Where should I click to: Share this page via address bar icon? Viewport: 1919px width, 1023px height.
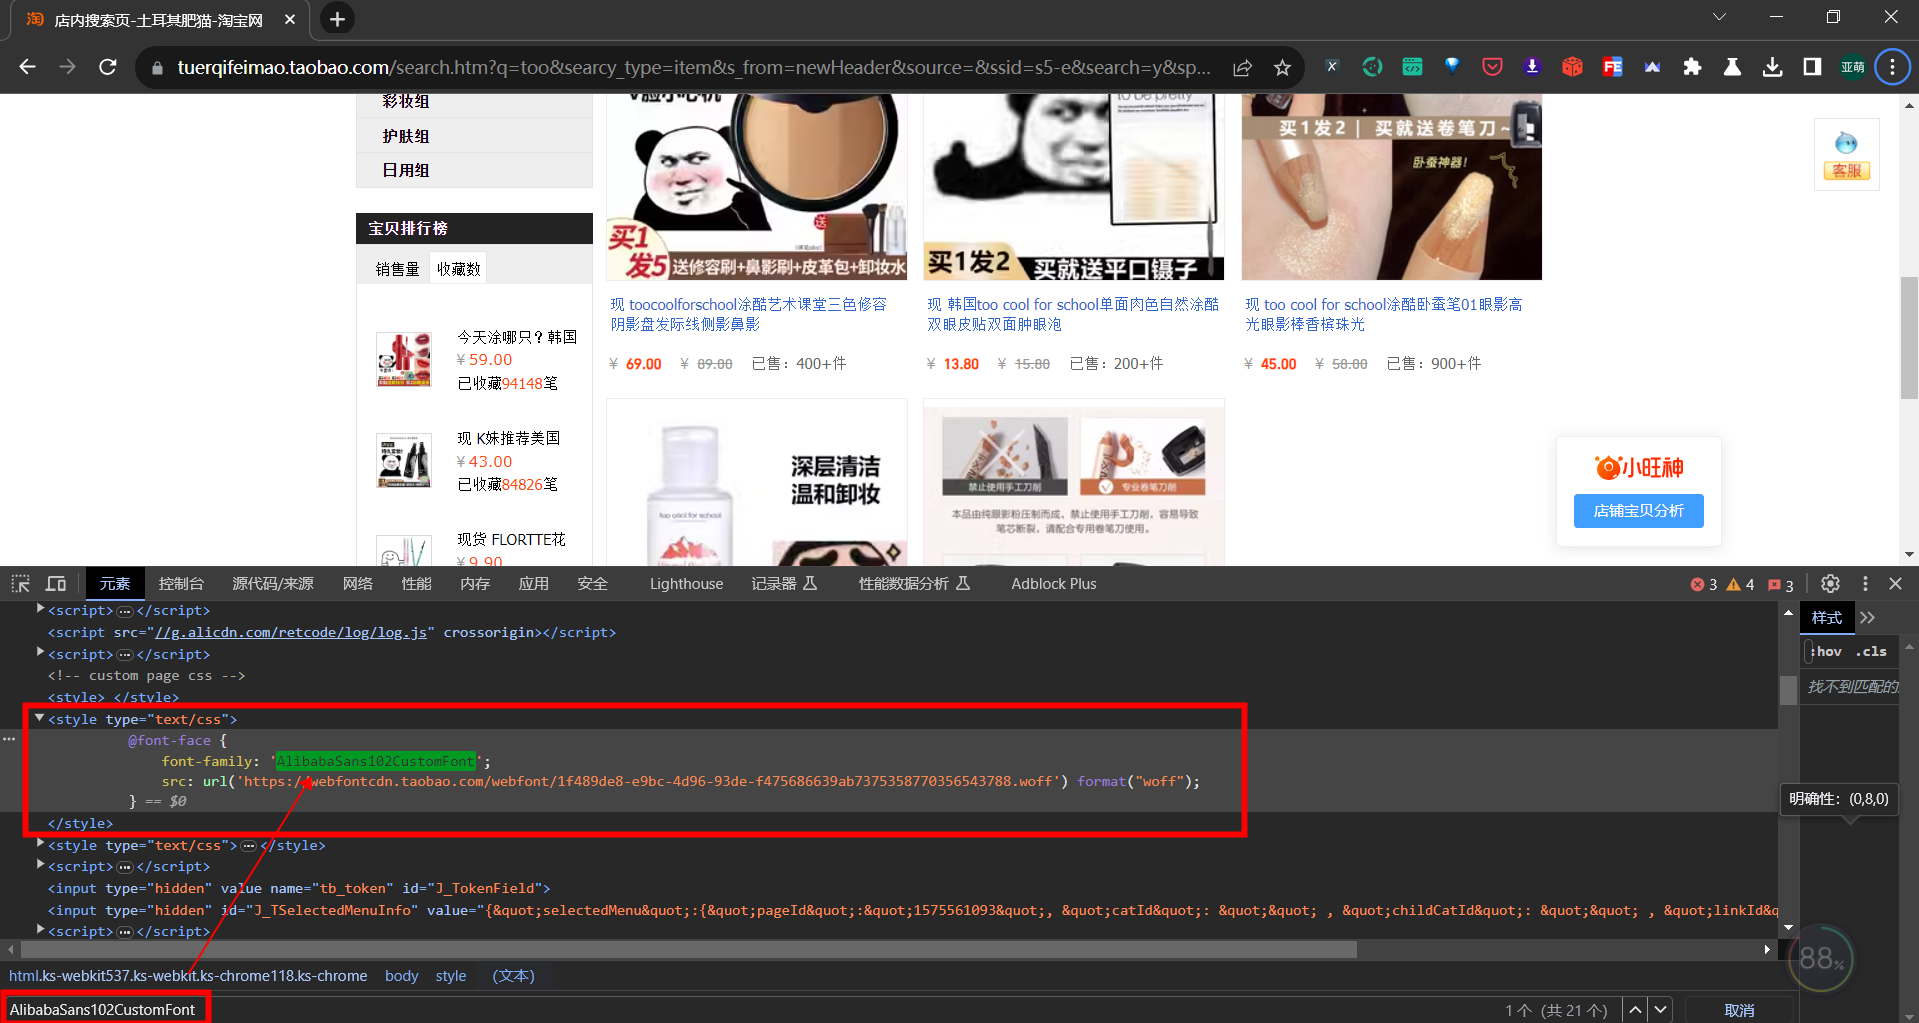(x=1242, y=67)
